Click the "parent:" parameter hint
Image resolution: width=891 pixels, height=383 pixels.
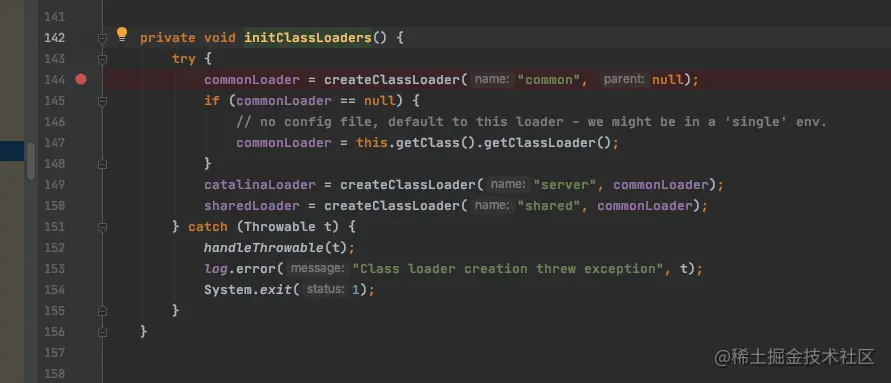click(x=624, y=80)
